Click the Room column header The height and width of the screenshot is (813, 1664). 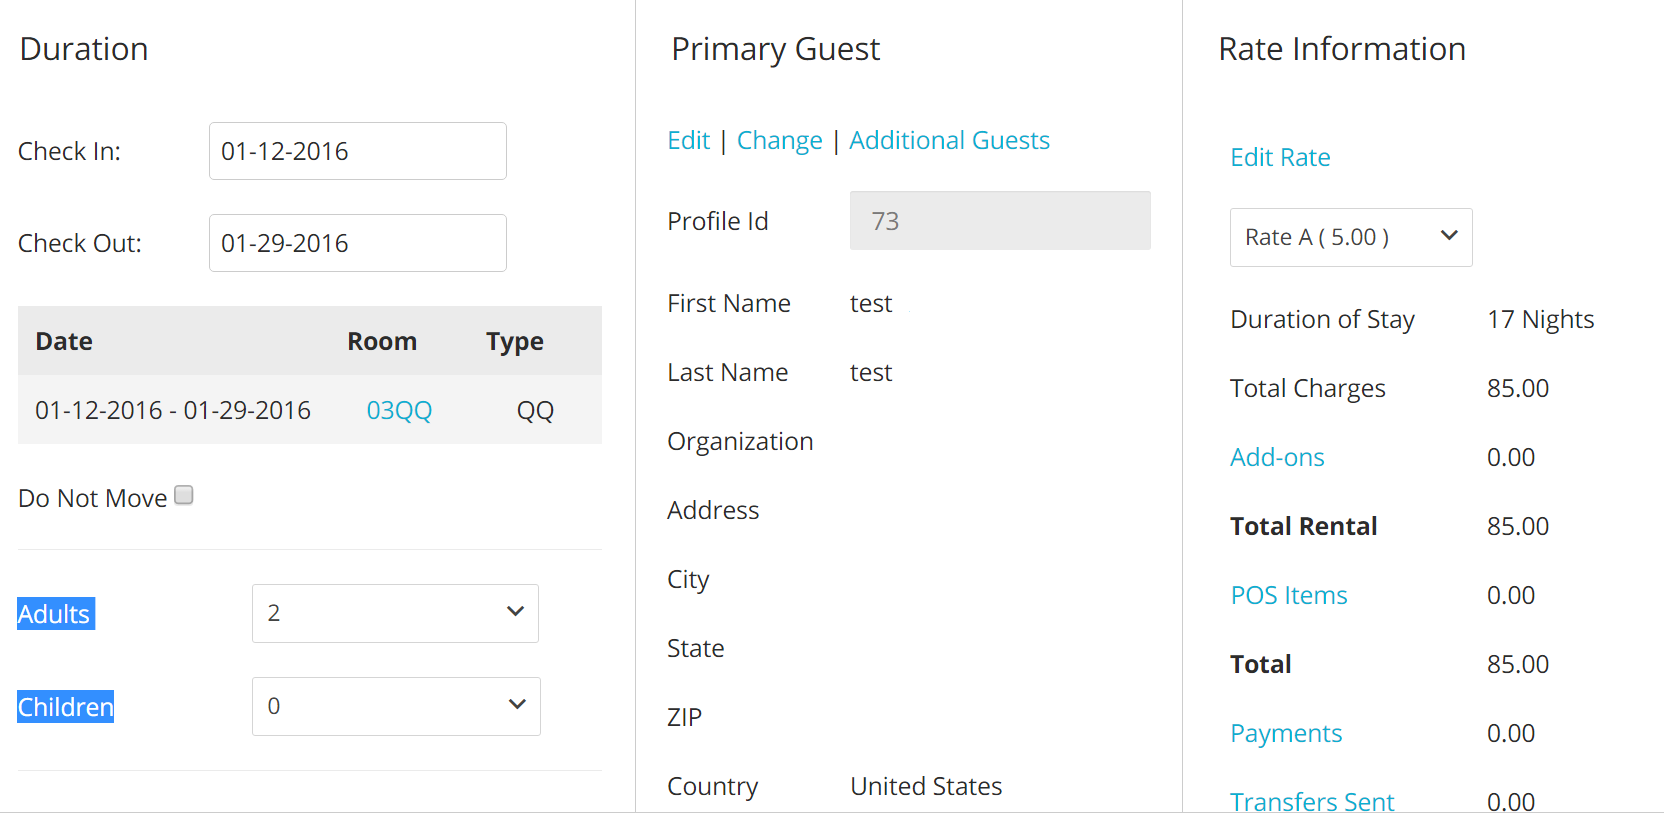pyautogui.click(x=382, y=341)
